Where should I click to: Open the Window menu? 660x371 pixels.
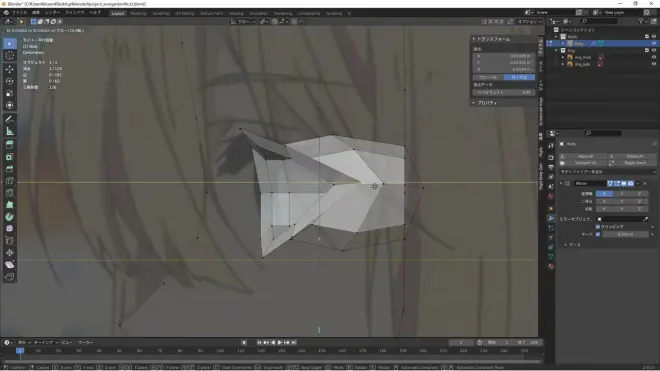tap(75, 13)
